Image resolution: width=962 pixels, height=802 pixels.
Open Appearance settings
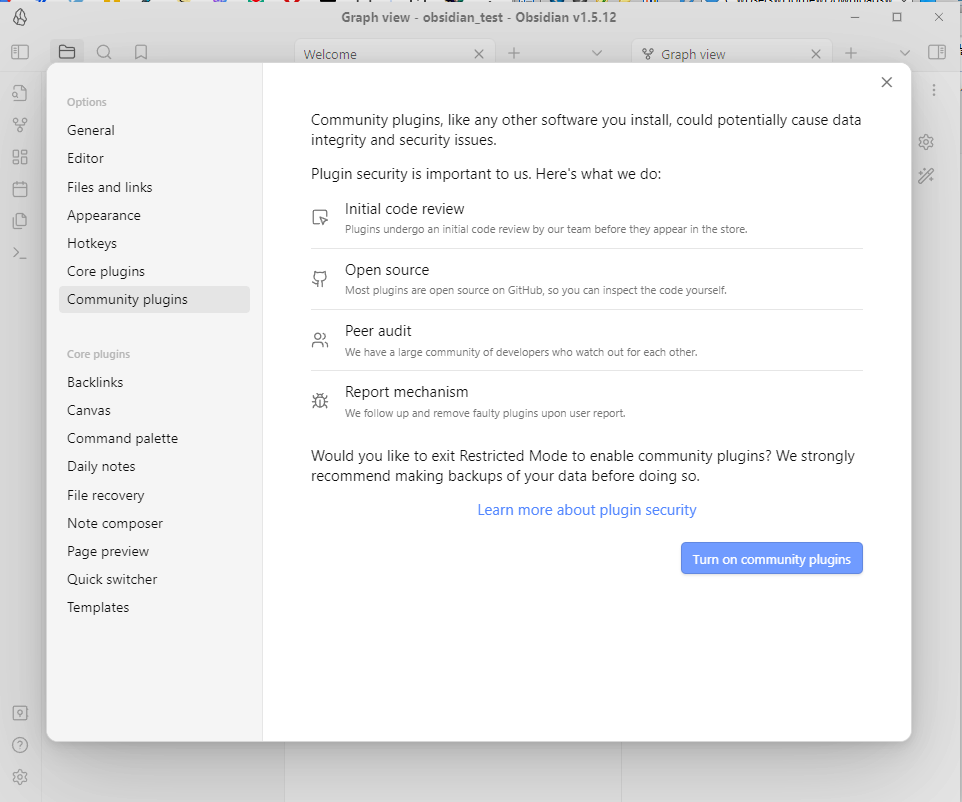tap(155, 215)
